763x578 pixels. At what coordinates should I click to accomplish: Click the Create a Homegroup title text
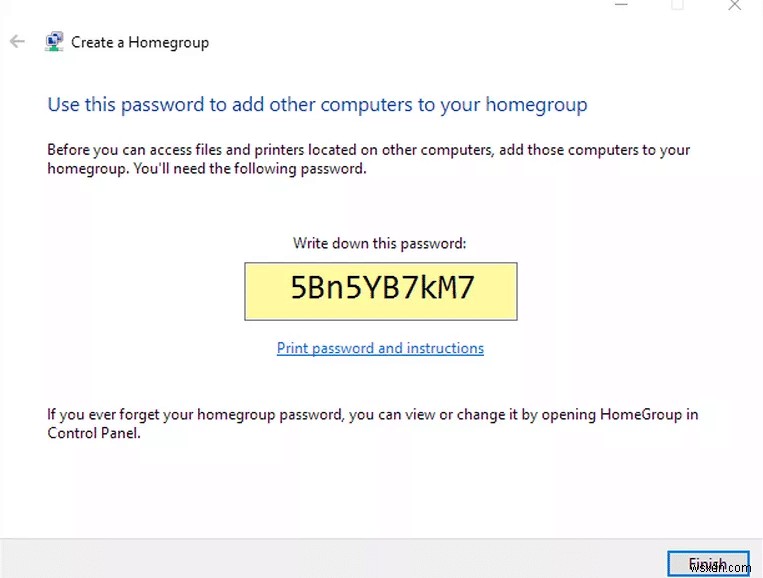pyautogui.click(x=140, y=42)
